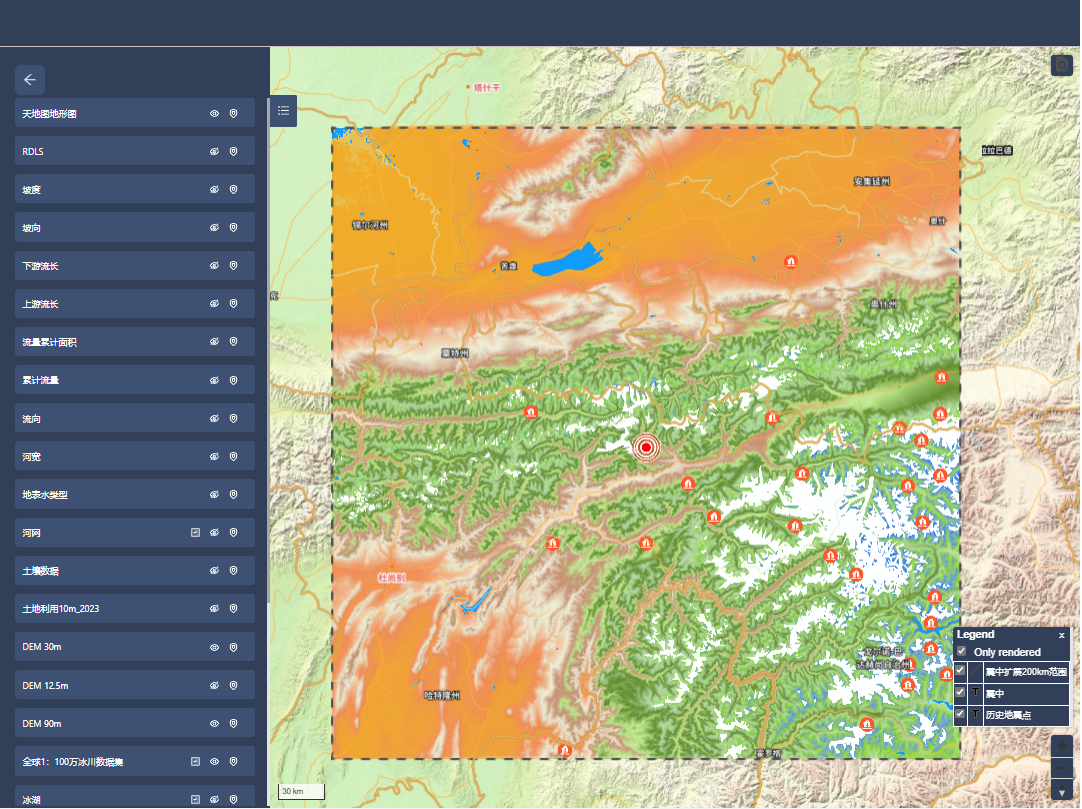Click location pin for 地表水类型 layer

tap(234, 494)
